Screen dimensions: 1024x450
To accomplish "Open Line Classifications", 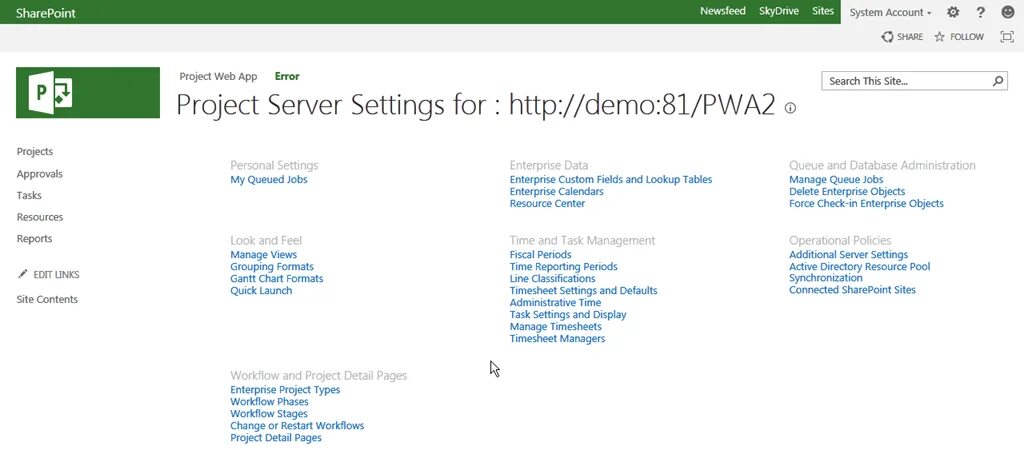I will 552,278.
